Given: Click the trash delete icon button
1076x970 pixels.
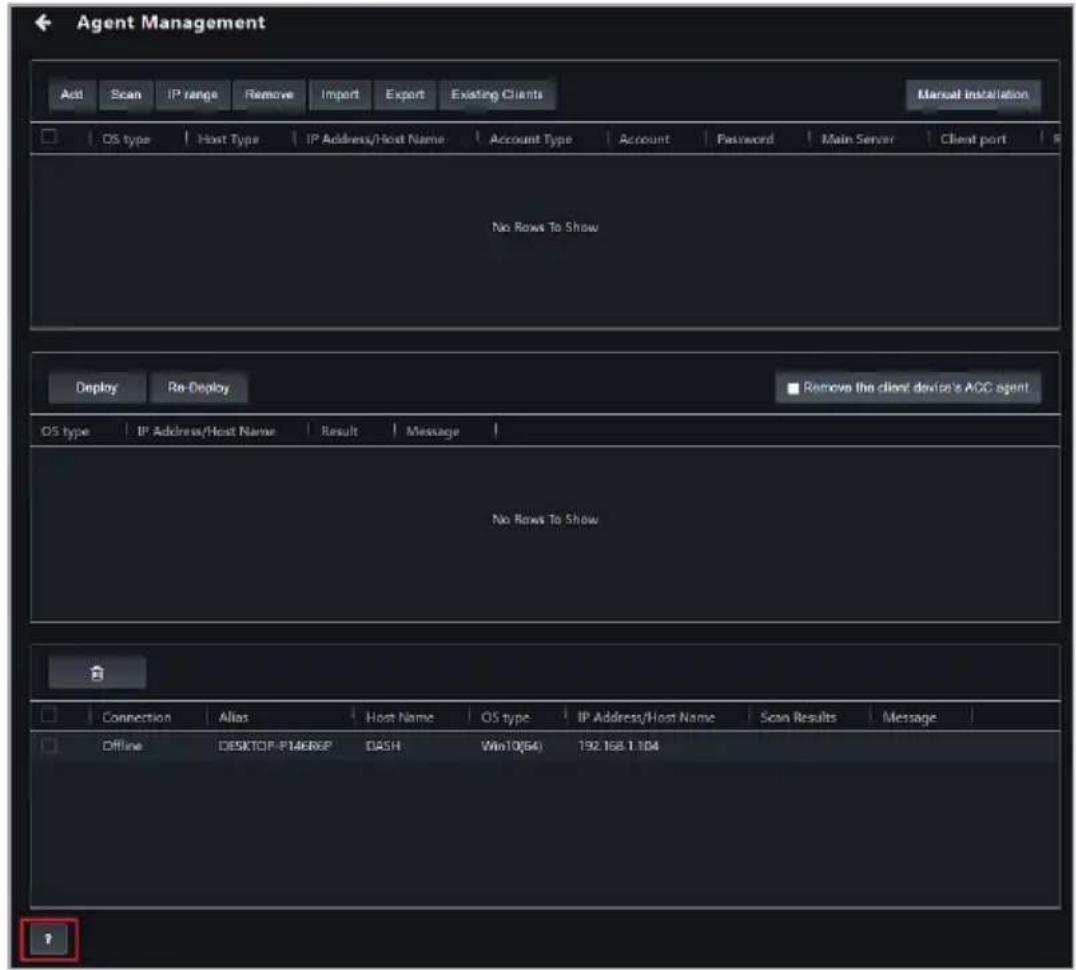Looking at the screenshot, I should tap(97, 673).
